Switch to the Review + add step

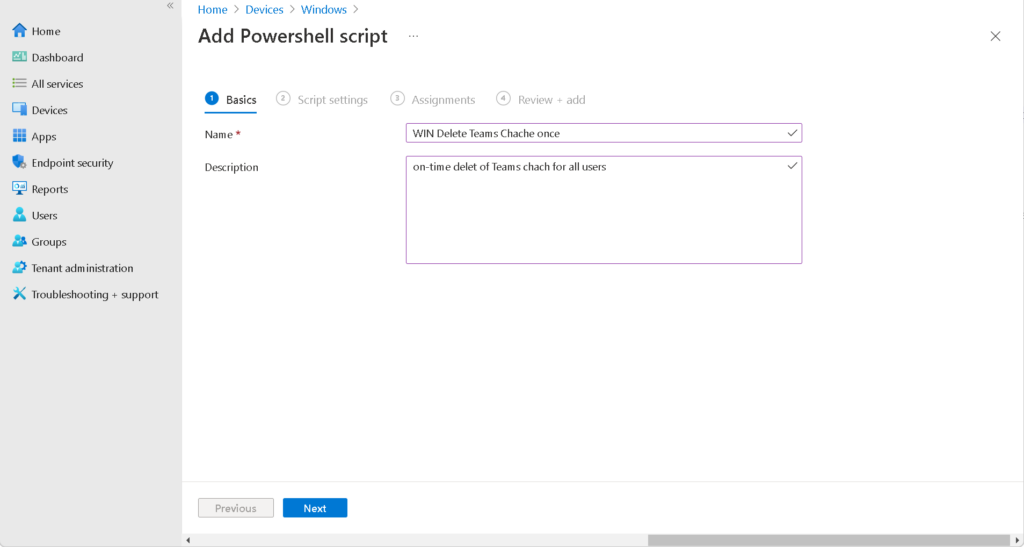click(541, 99)
